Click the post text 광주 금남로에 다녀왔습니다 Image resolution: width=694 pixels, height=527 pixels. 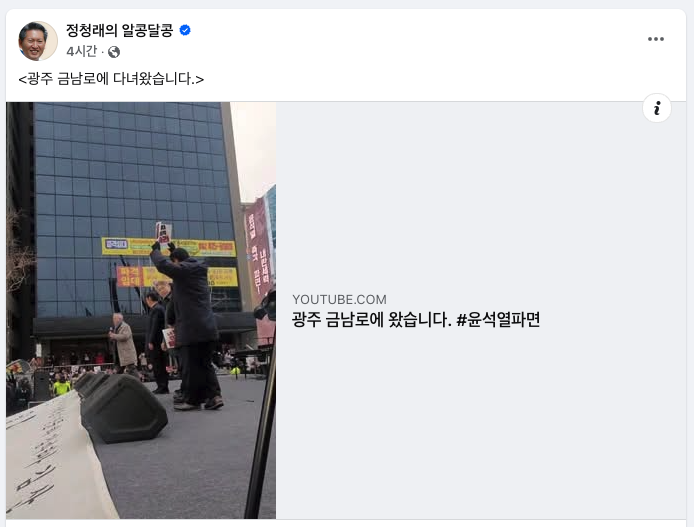tap(111, 79)
